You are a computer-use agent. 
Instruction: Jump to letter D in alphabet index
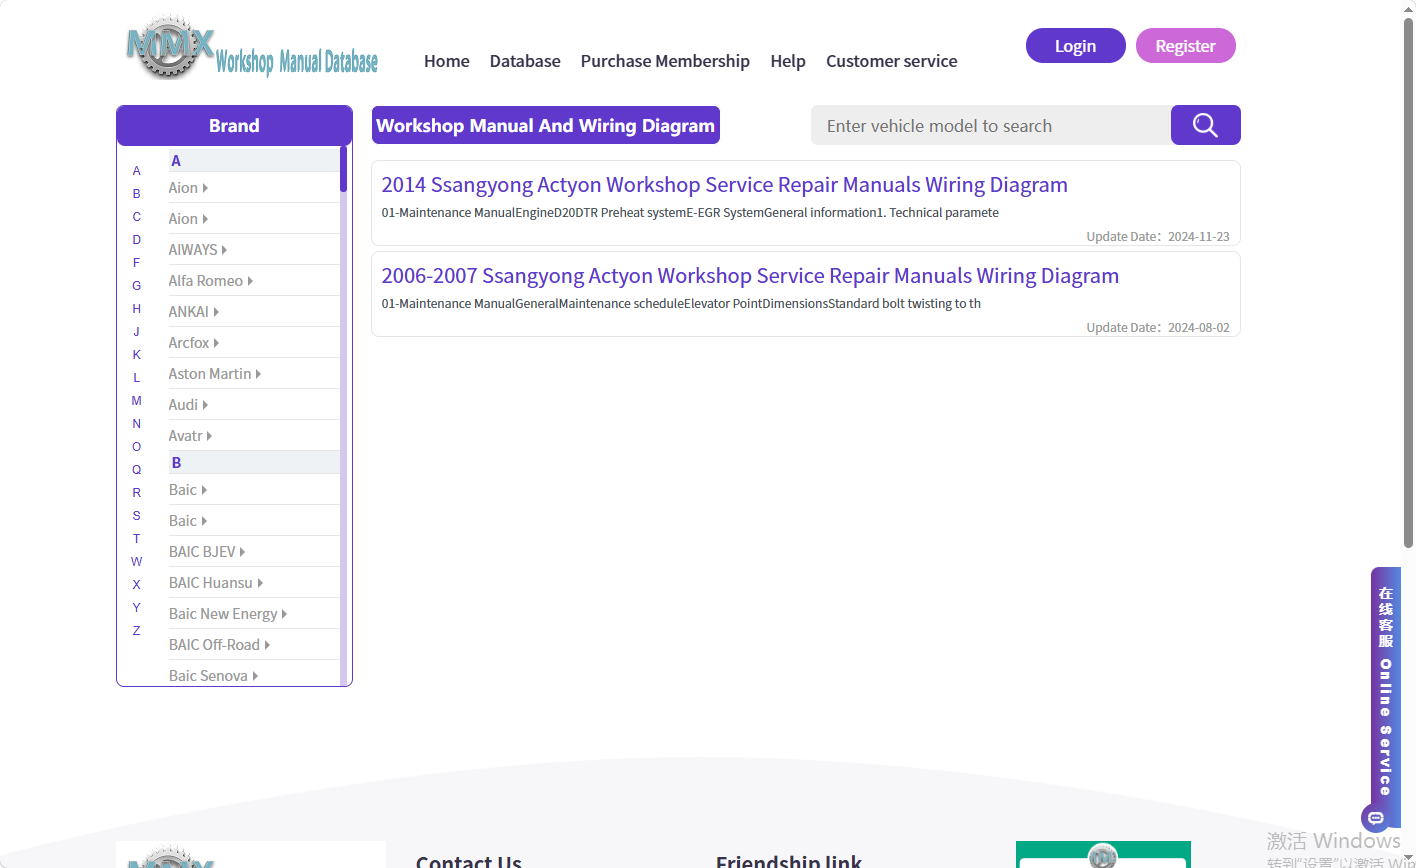point(137,240)
